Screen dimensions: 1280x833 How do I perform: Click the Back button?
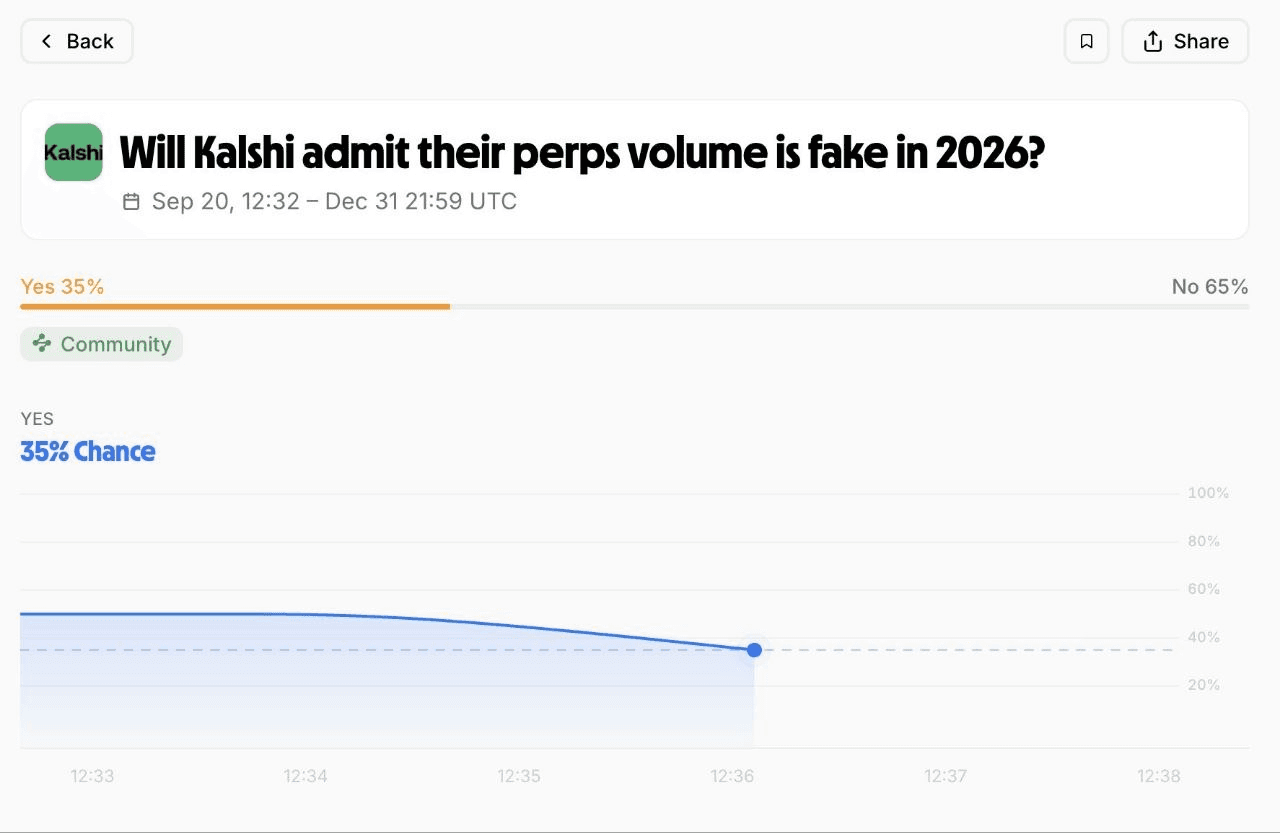tap(77, 41)
